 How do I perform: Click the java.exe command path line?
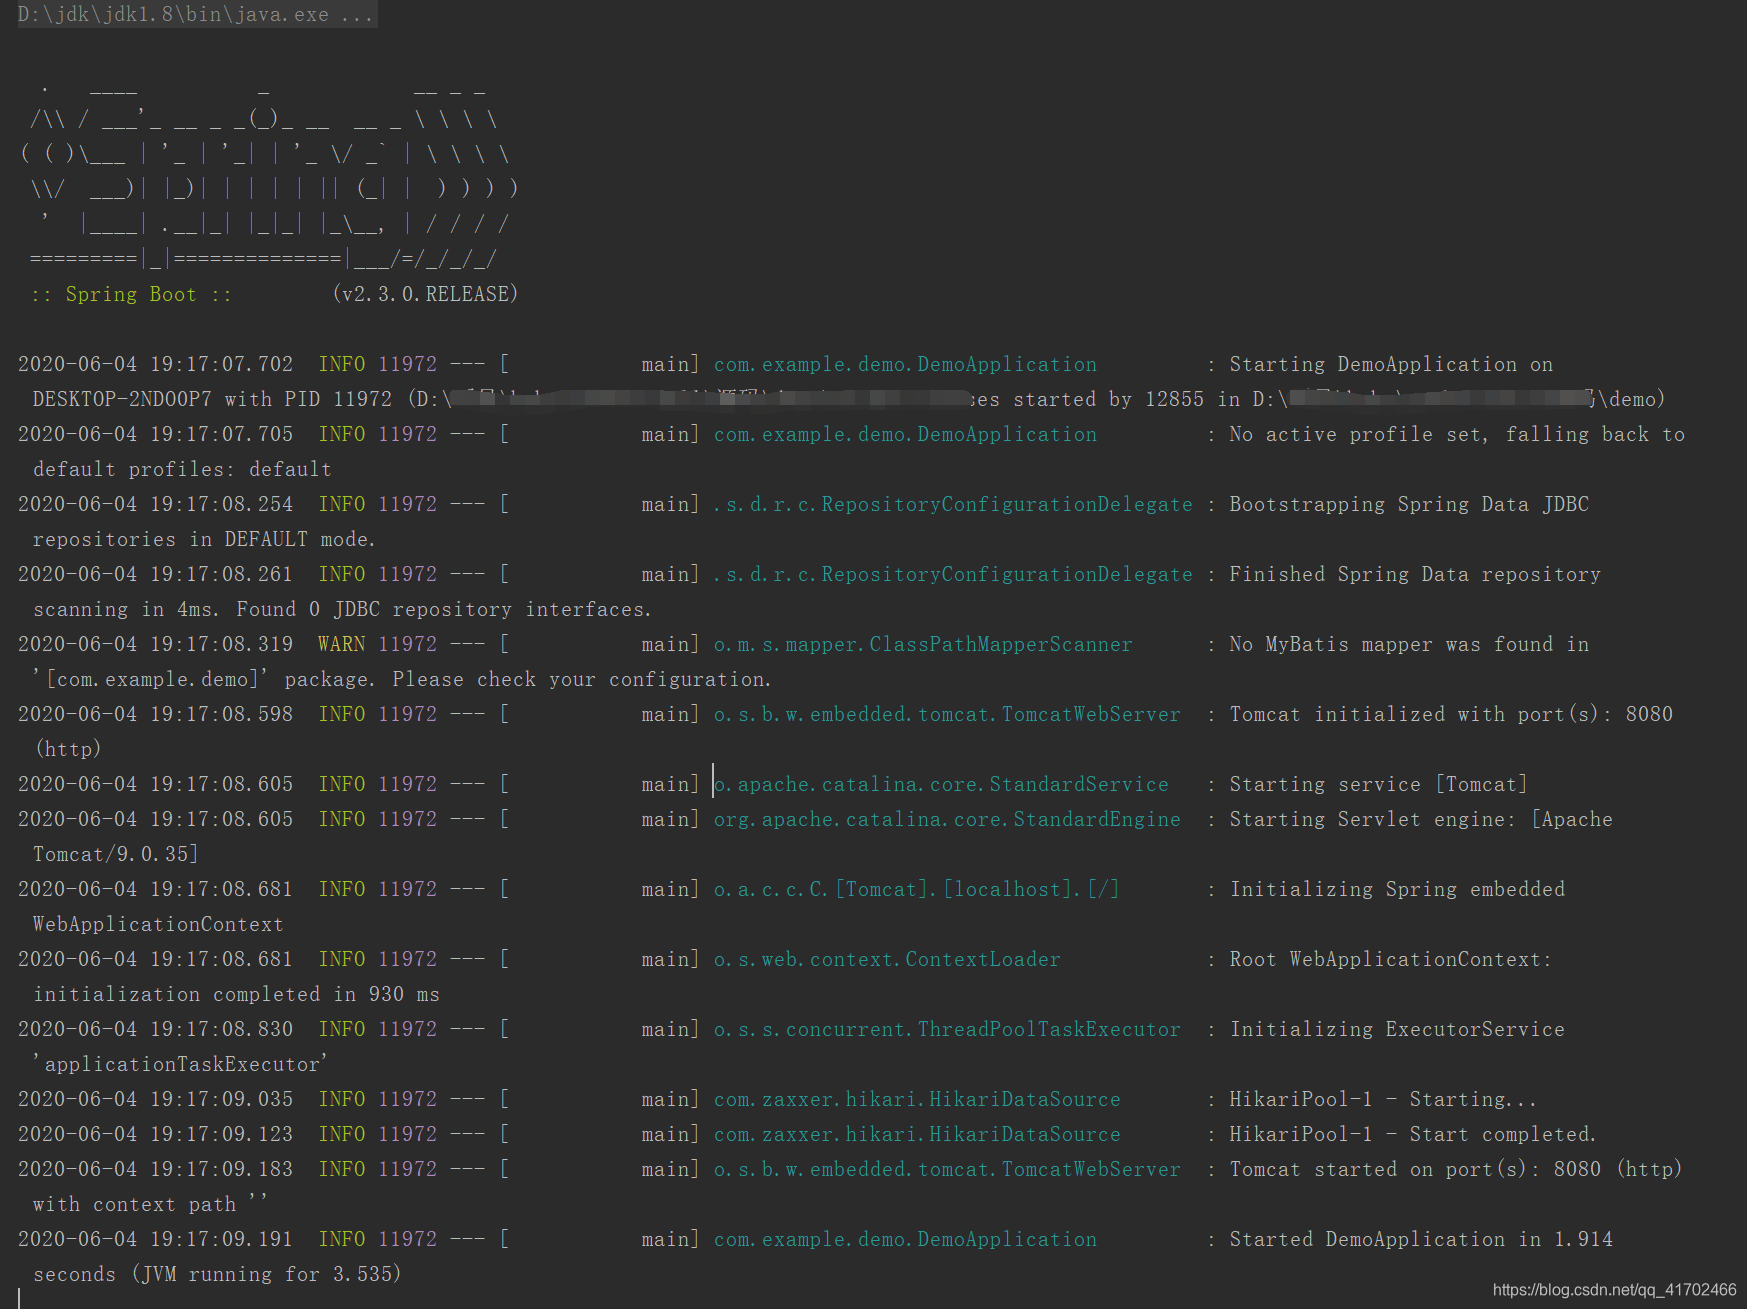(x=196, y=15)
